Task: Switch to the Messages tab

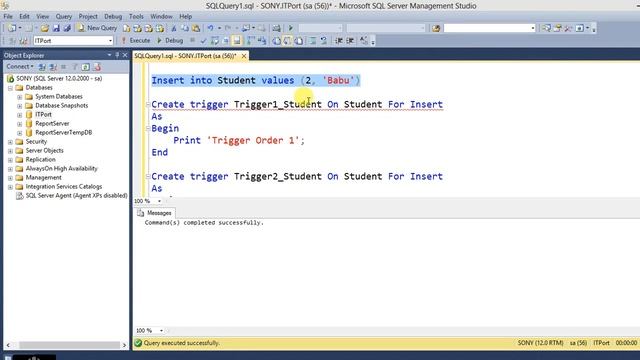Action: click(x=155, y=213)
